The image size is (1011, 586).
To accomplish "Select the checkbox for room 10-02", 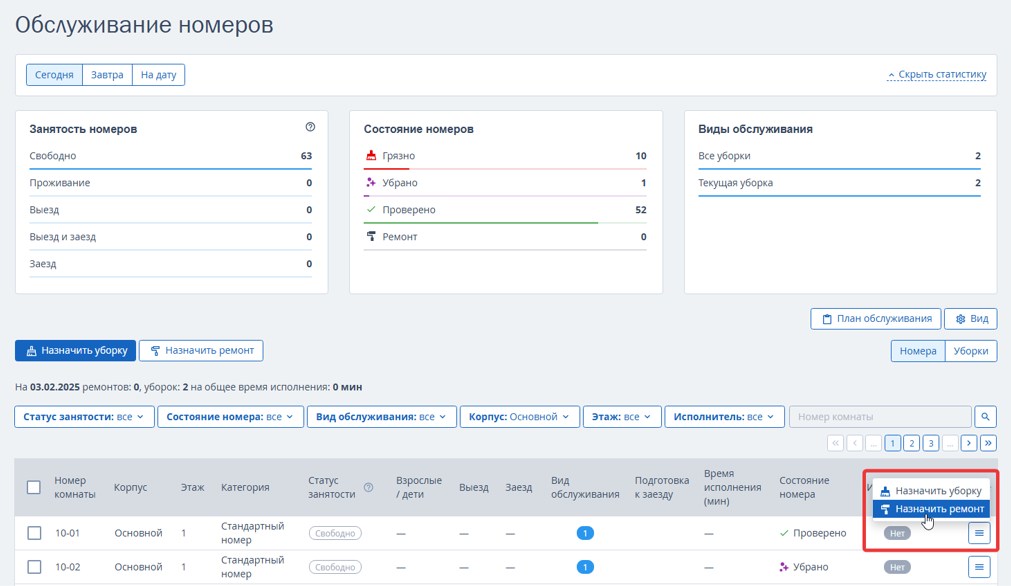I will point(34,567).
